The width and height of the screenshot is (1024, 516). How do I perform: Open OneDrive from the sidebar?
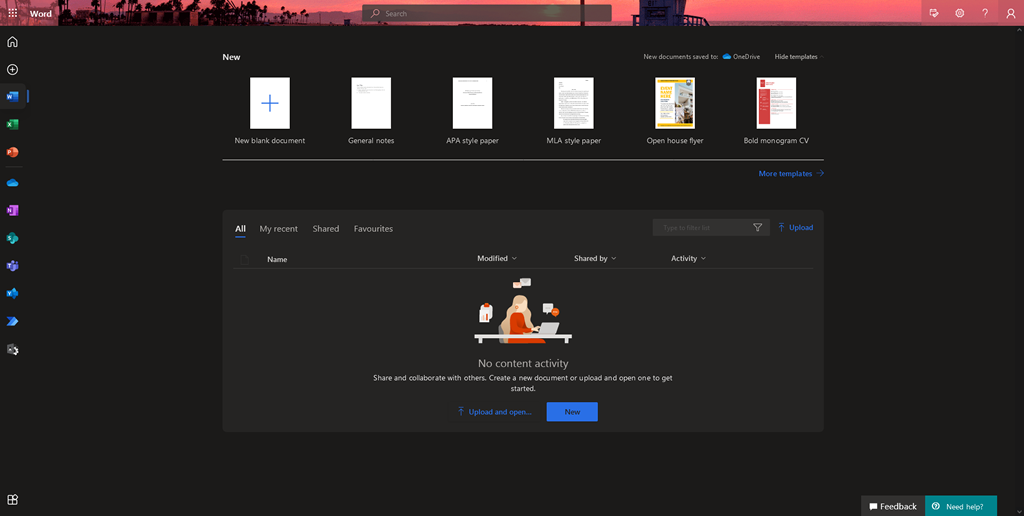coord(13,183)
